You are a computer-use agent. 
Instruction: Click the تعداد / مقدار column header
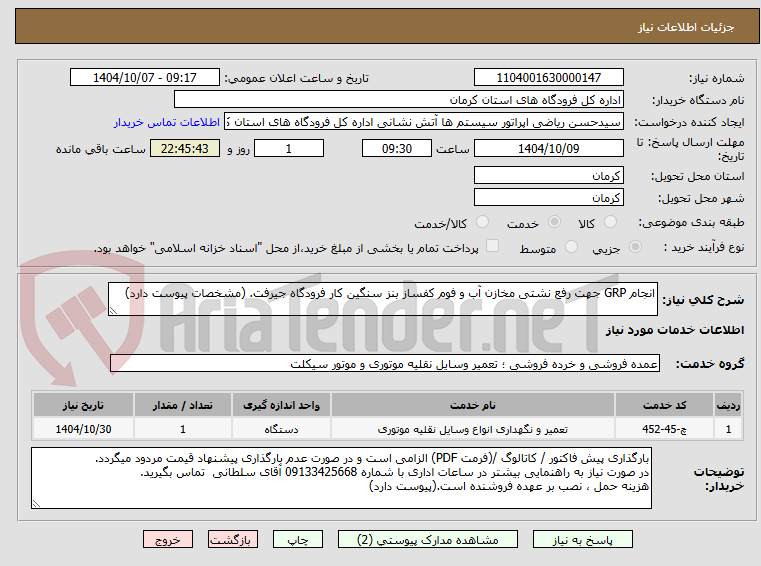(x=182, y=405)
